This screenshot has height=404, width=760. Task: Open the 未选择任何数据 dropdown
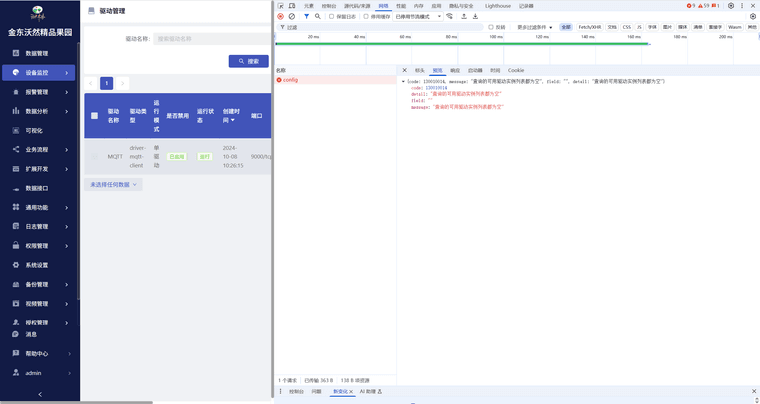coord(113,185)
